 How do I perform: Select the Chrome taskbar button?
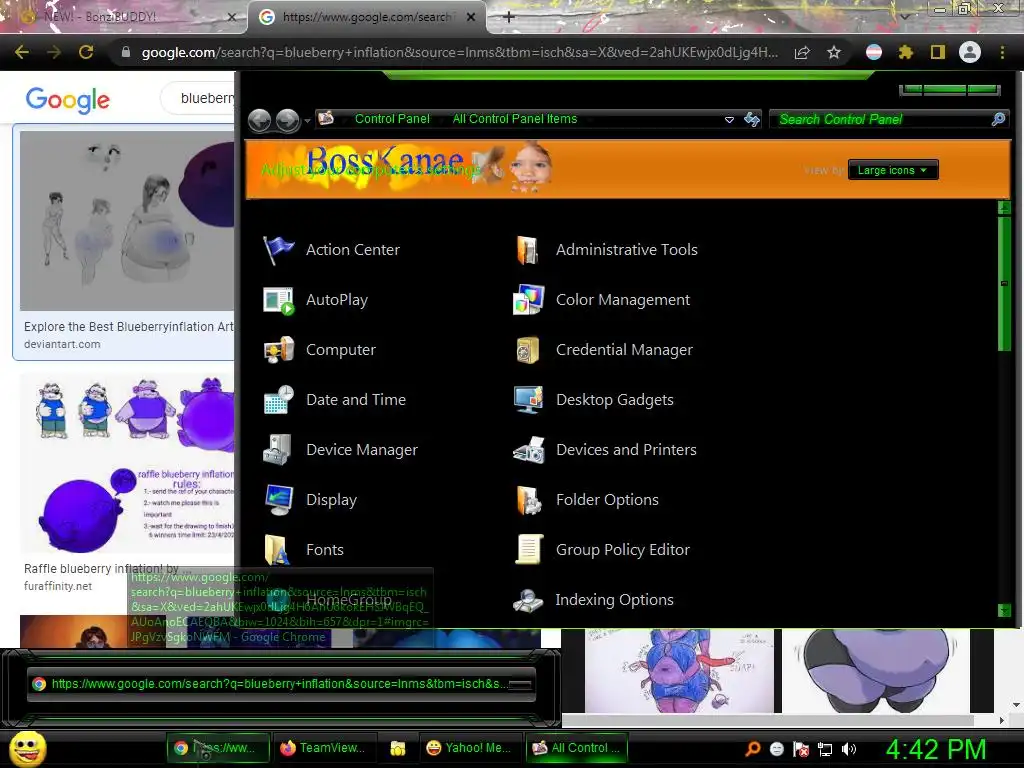click(218, 748)
